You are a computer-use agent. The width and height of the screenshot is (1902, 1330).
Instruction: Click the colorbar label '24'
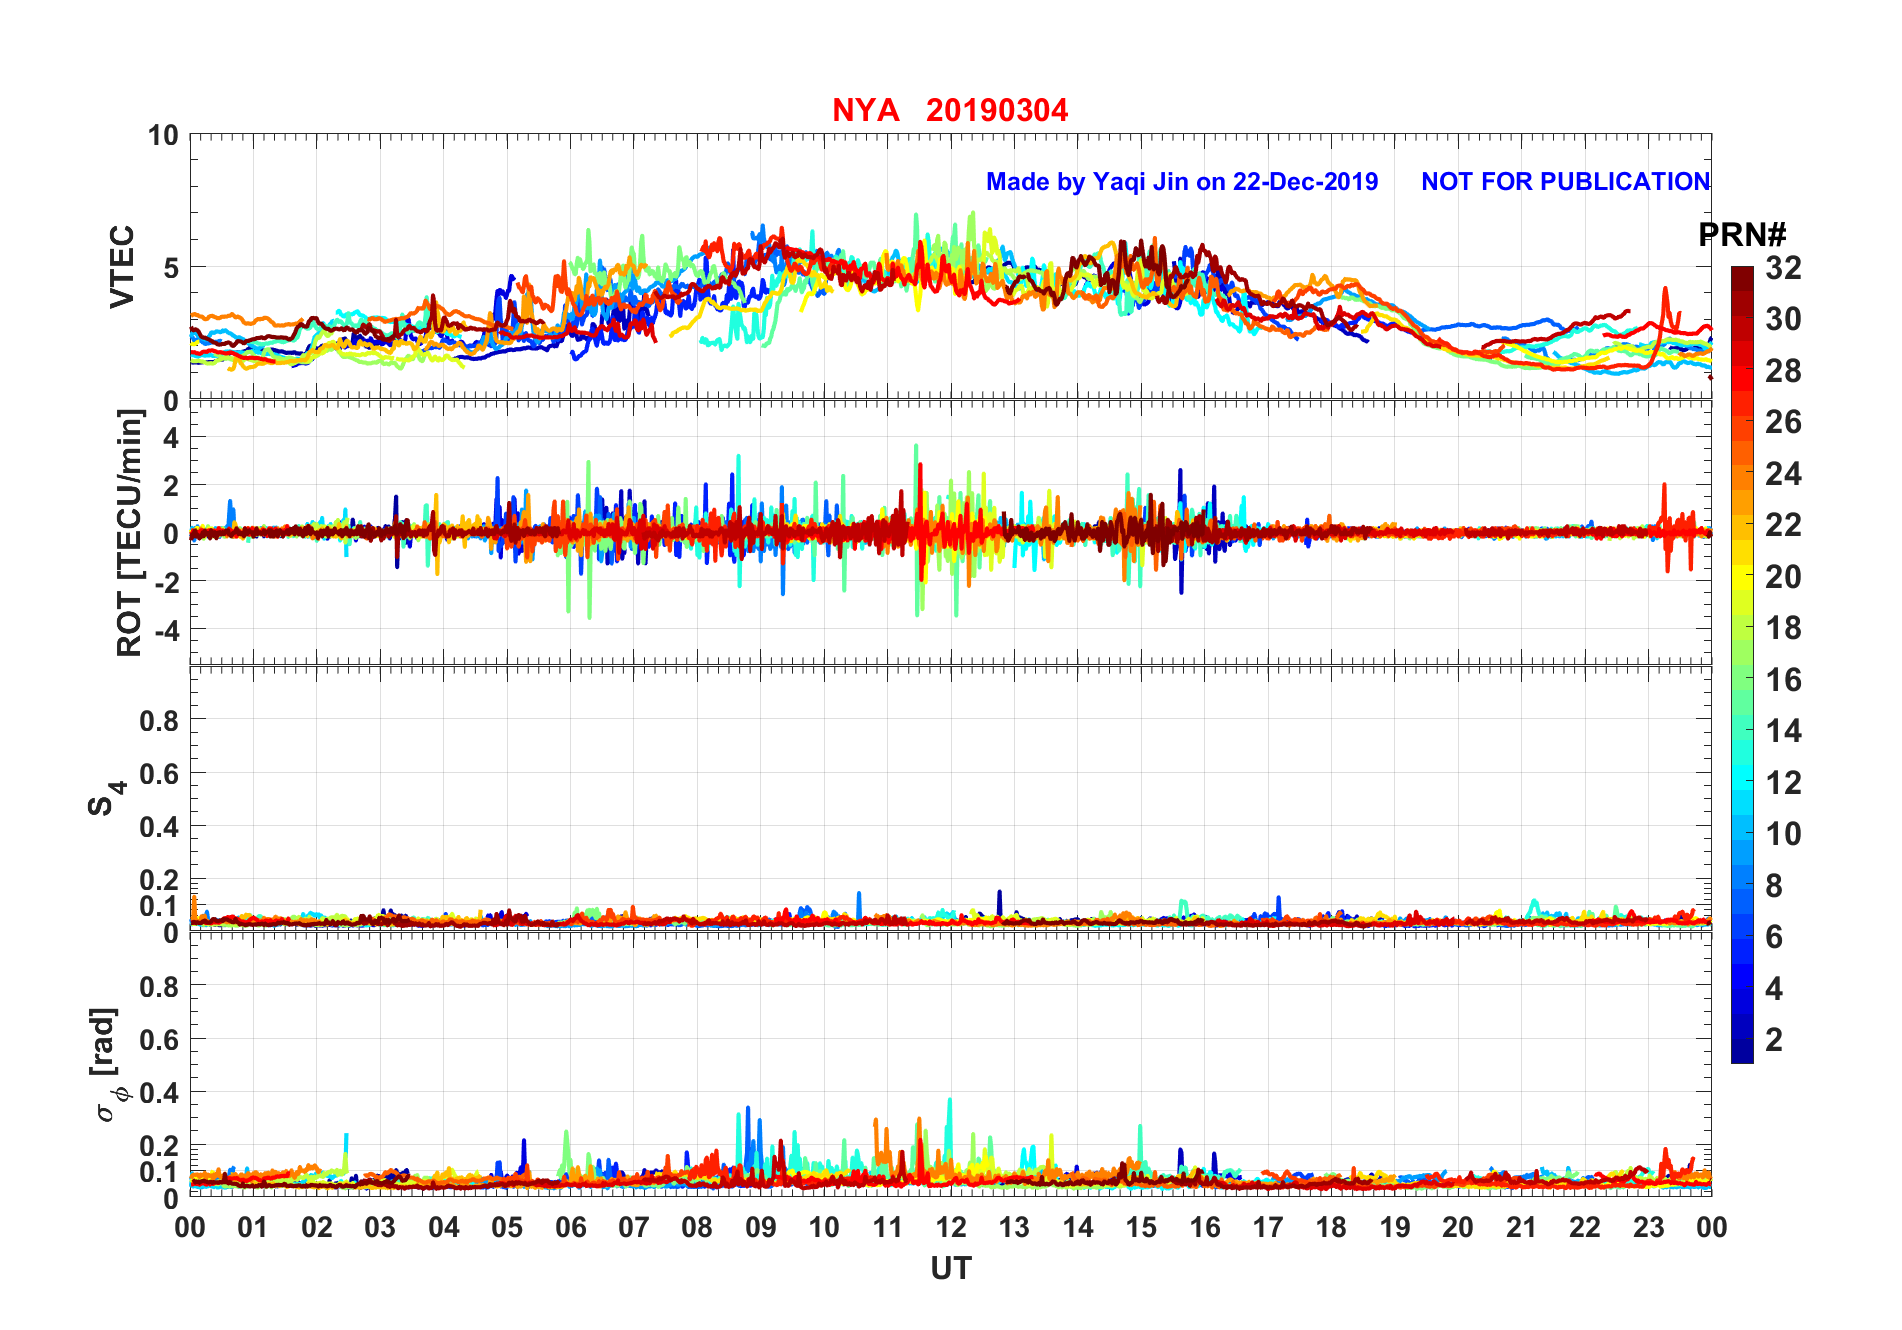pyautogui.click(x=1783, y=474)
